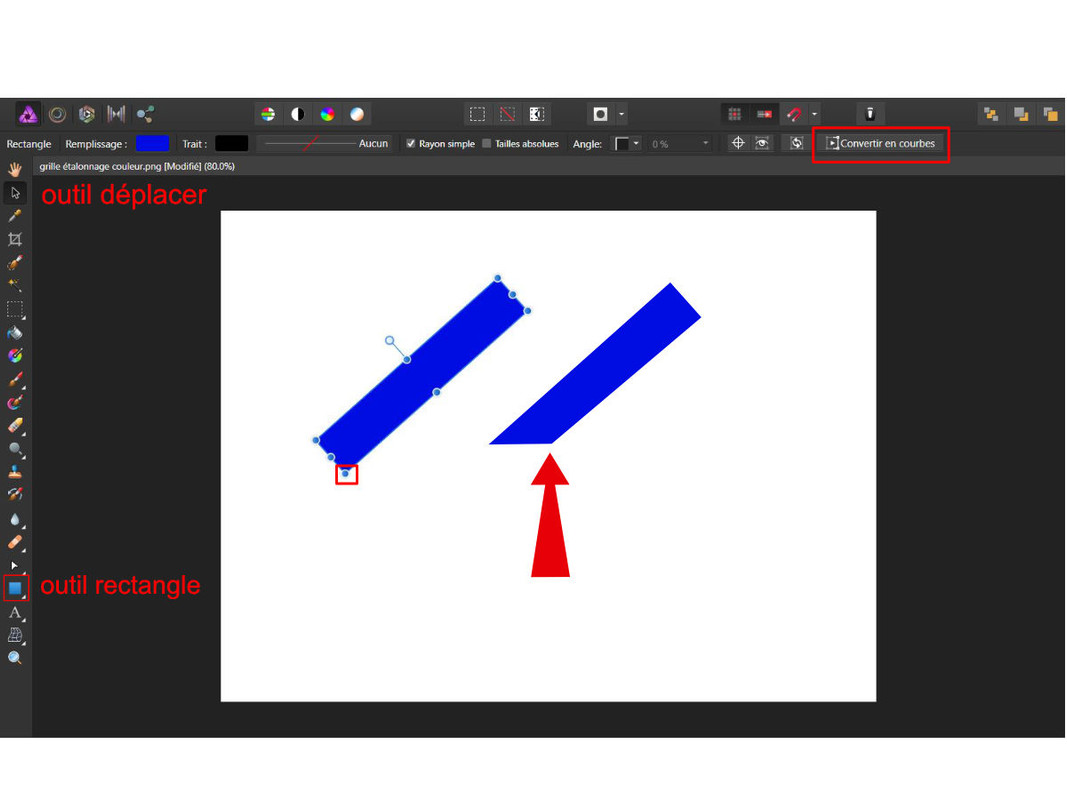
Task: Toggle the Snapping magnet icon
Action: [793, 114]
